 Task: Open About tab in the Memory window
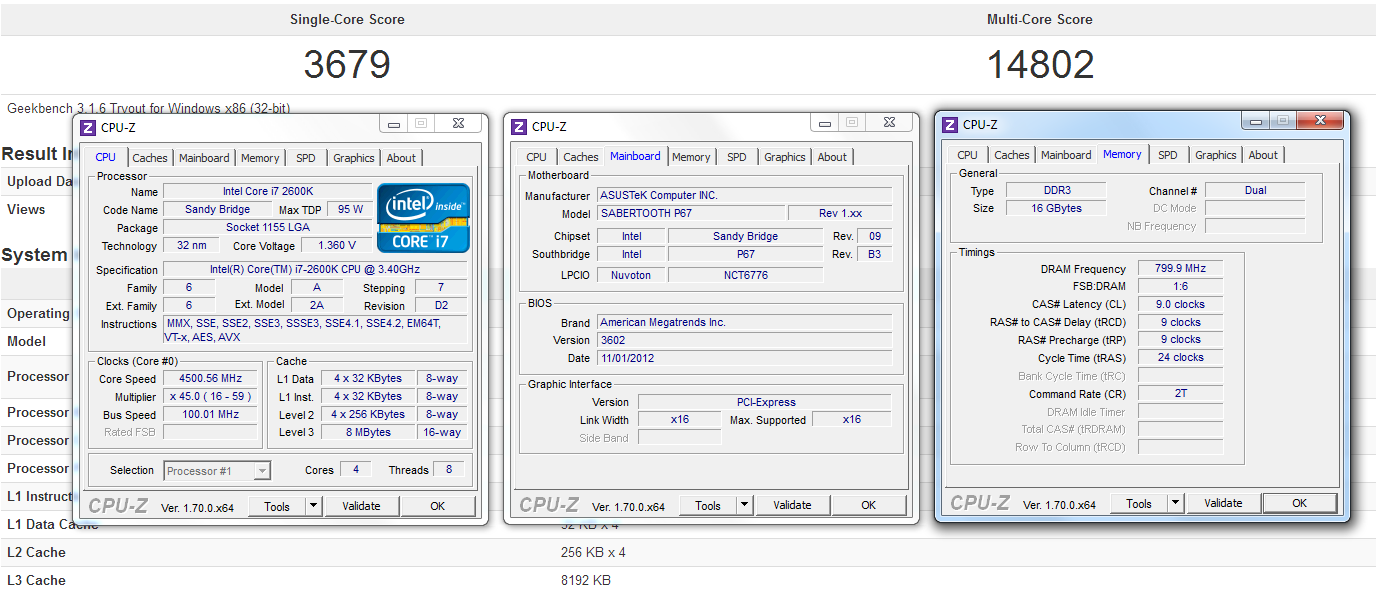pos(1263,155)
